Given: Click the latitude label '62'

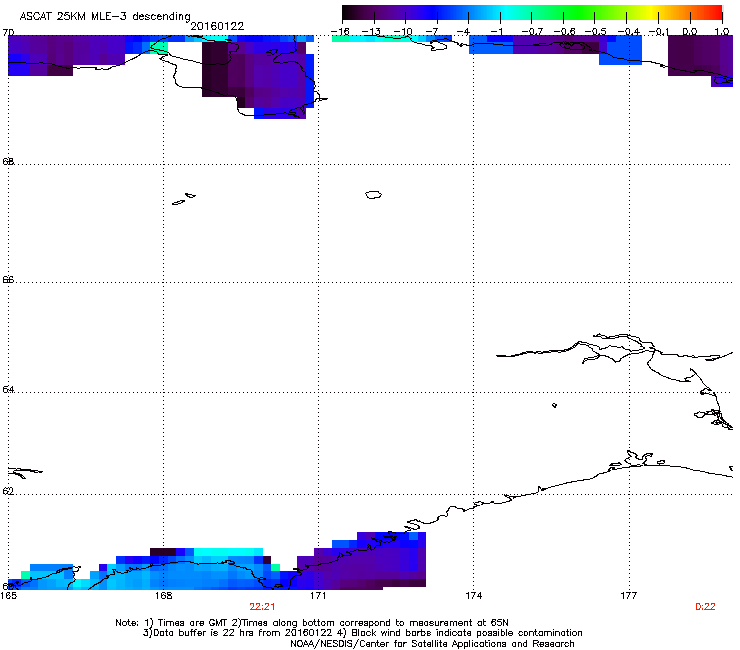Looking at the screenshot, I should (x=8, y=491).
